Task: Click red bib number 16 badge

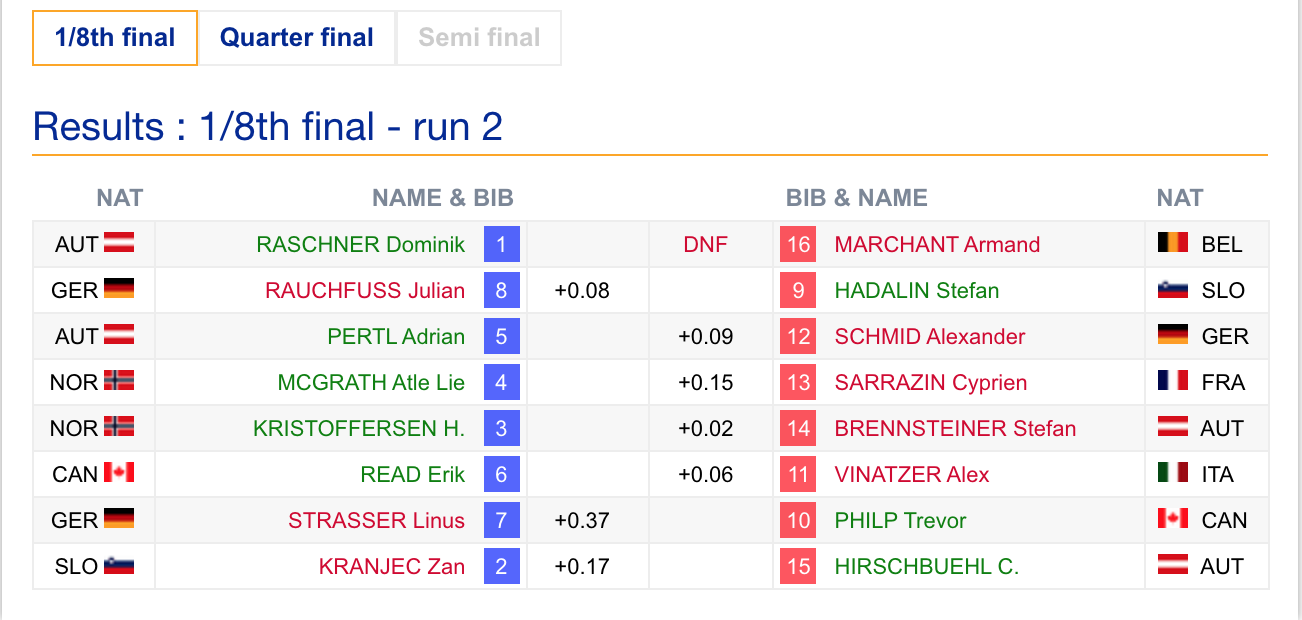Action: 798,244
